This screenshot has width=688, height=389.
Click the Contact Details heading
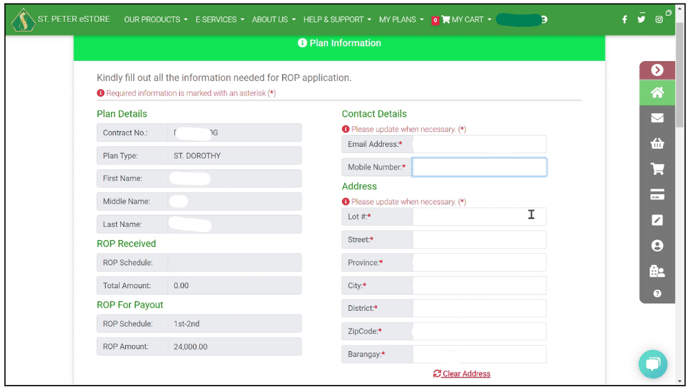pyautogui.click(x=374, y=114)
